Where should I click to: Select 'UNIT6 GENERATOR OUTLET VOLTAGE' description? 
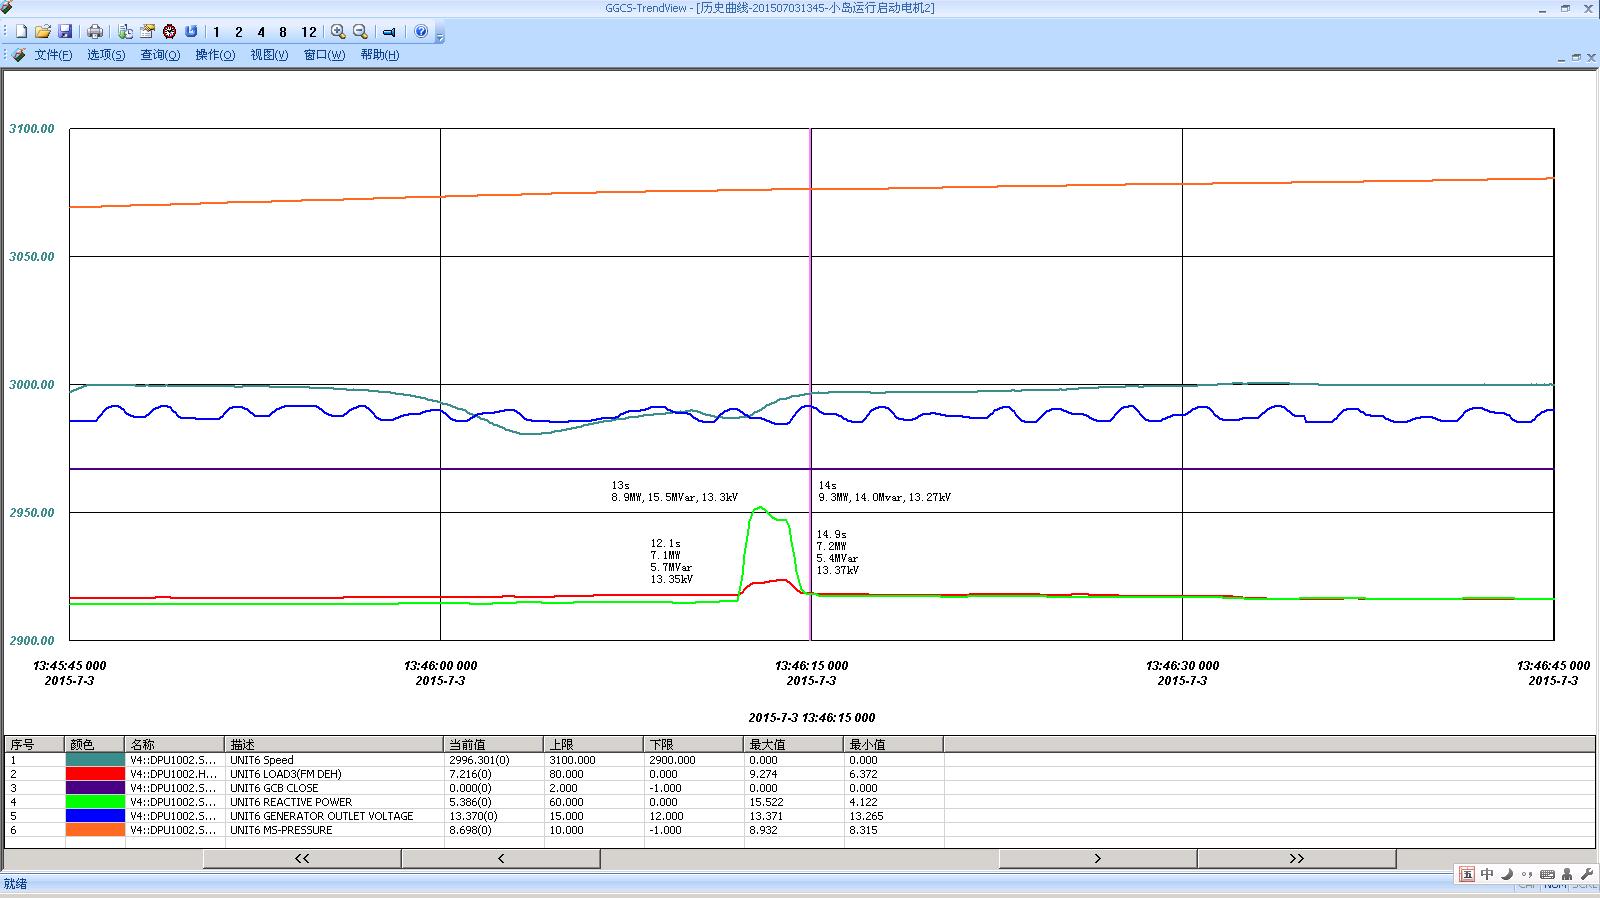pyautogui.click(x=322, y=816)
